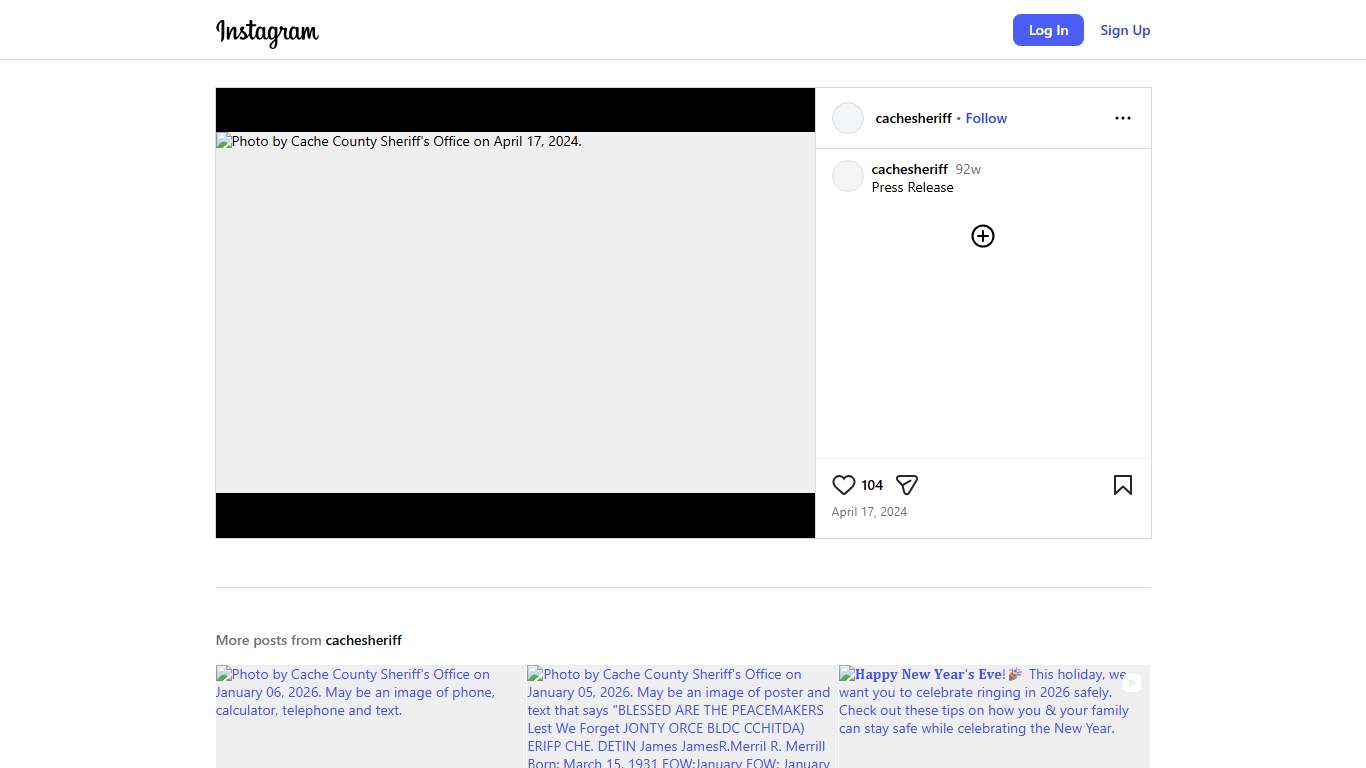Click the April 17, 2024 post date
1366x768 pixels.
[x=869, y=512]
